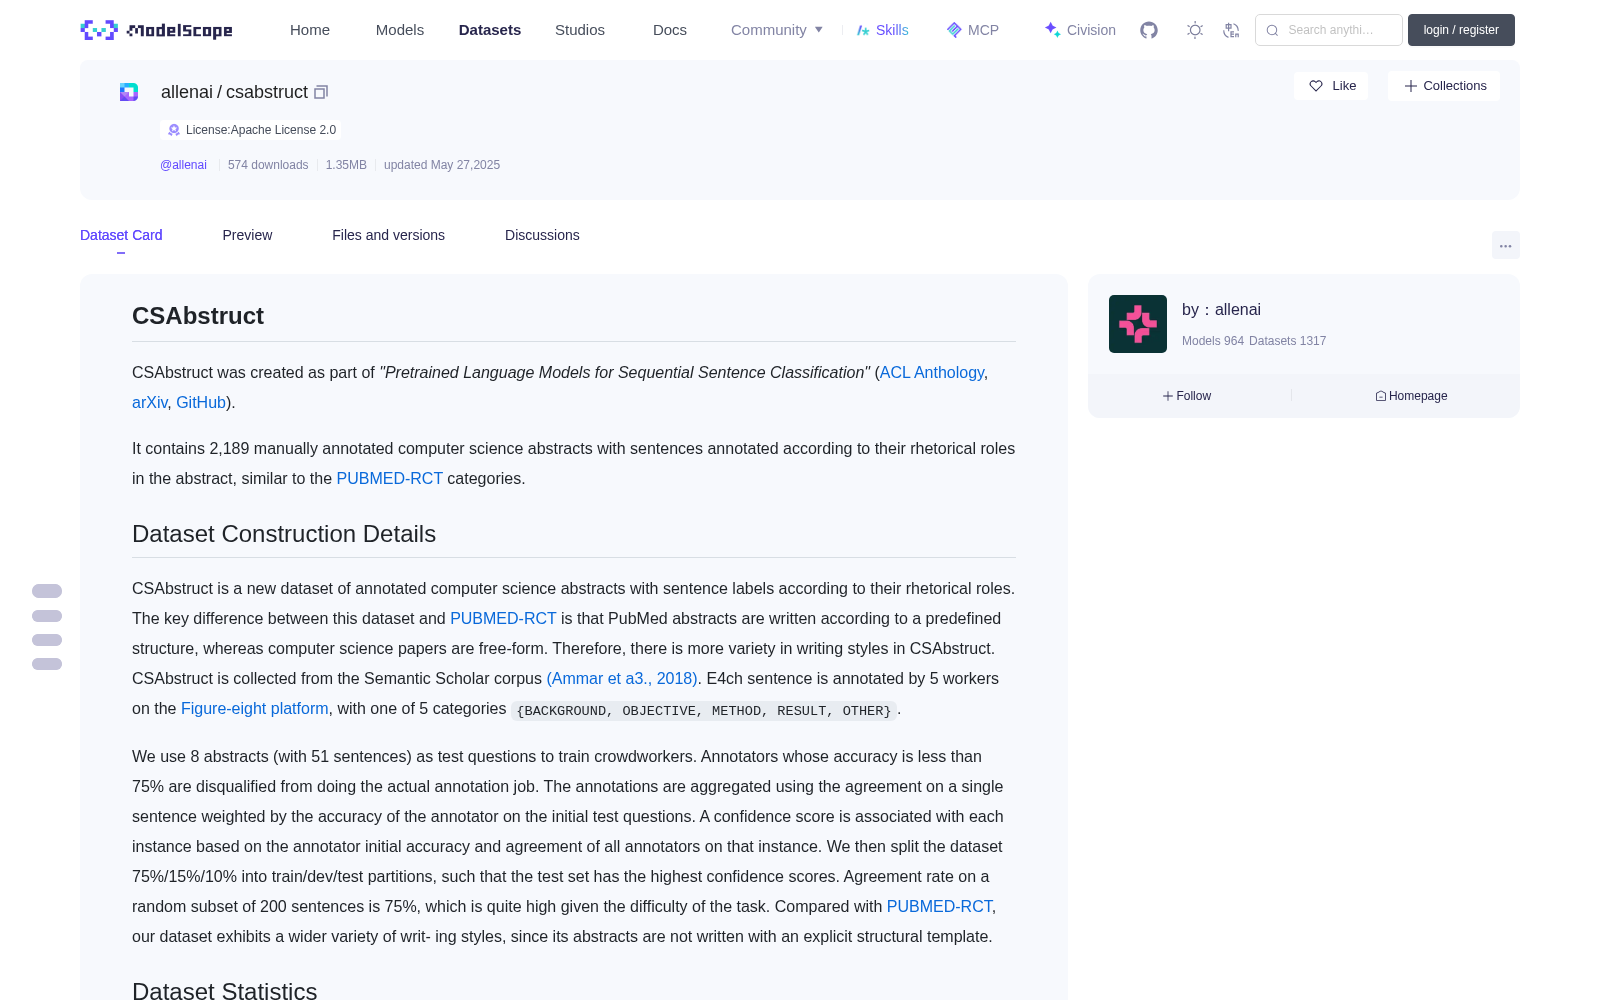Add dataset to Collections
Screen dimensions: 1600x1000
1444,86
